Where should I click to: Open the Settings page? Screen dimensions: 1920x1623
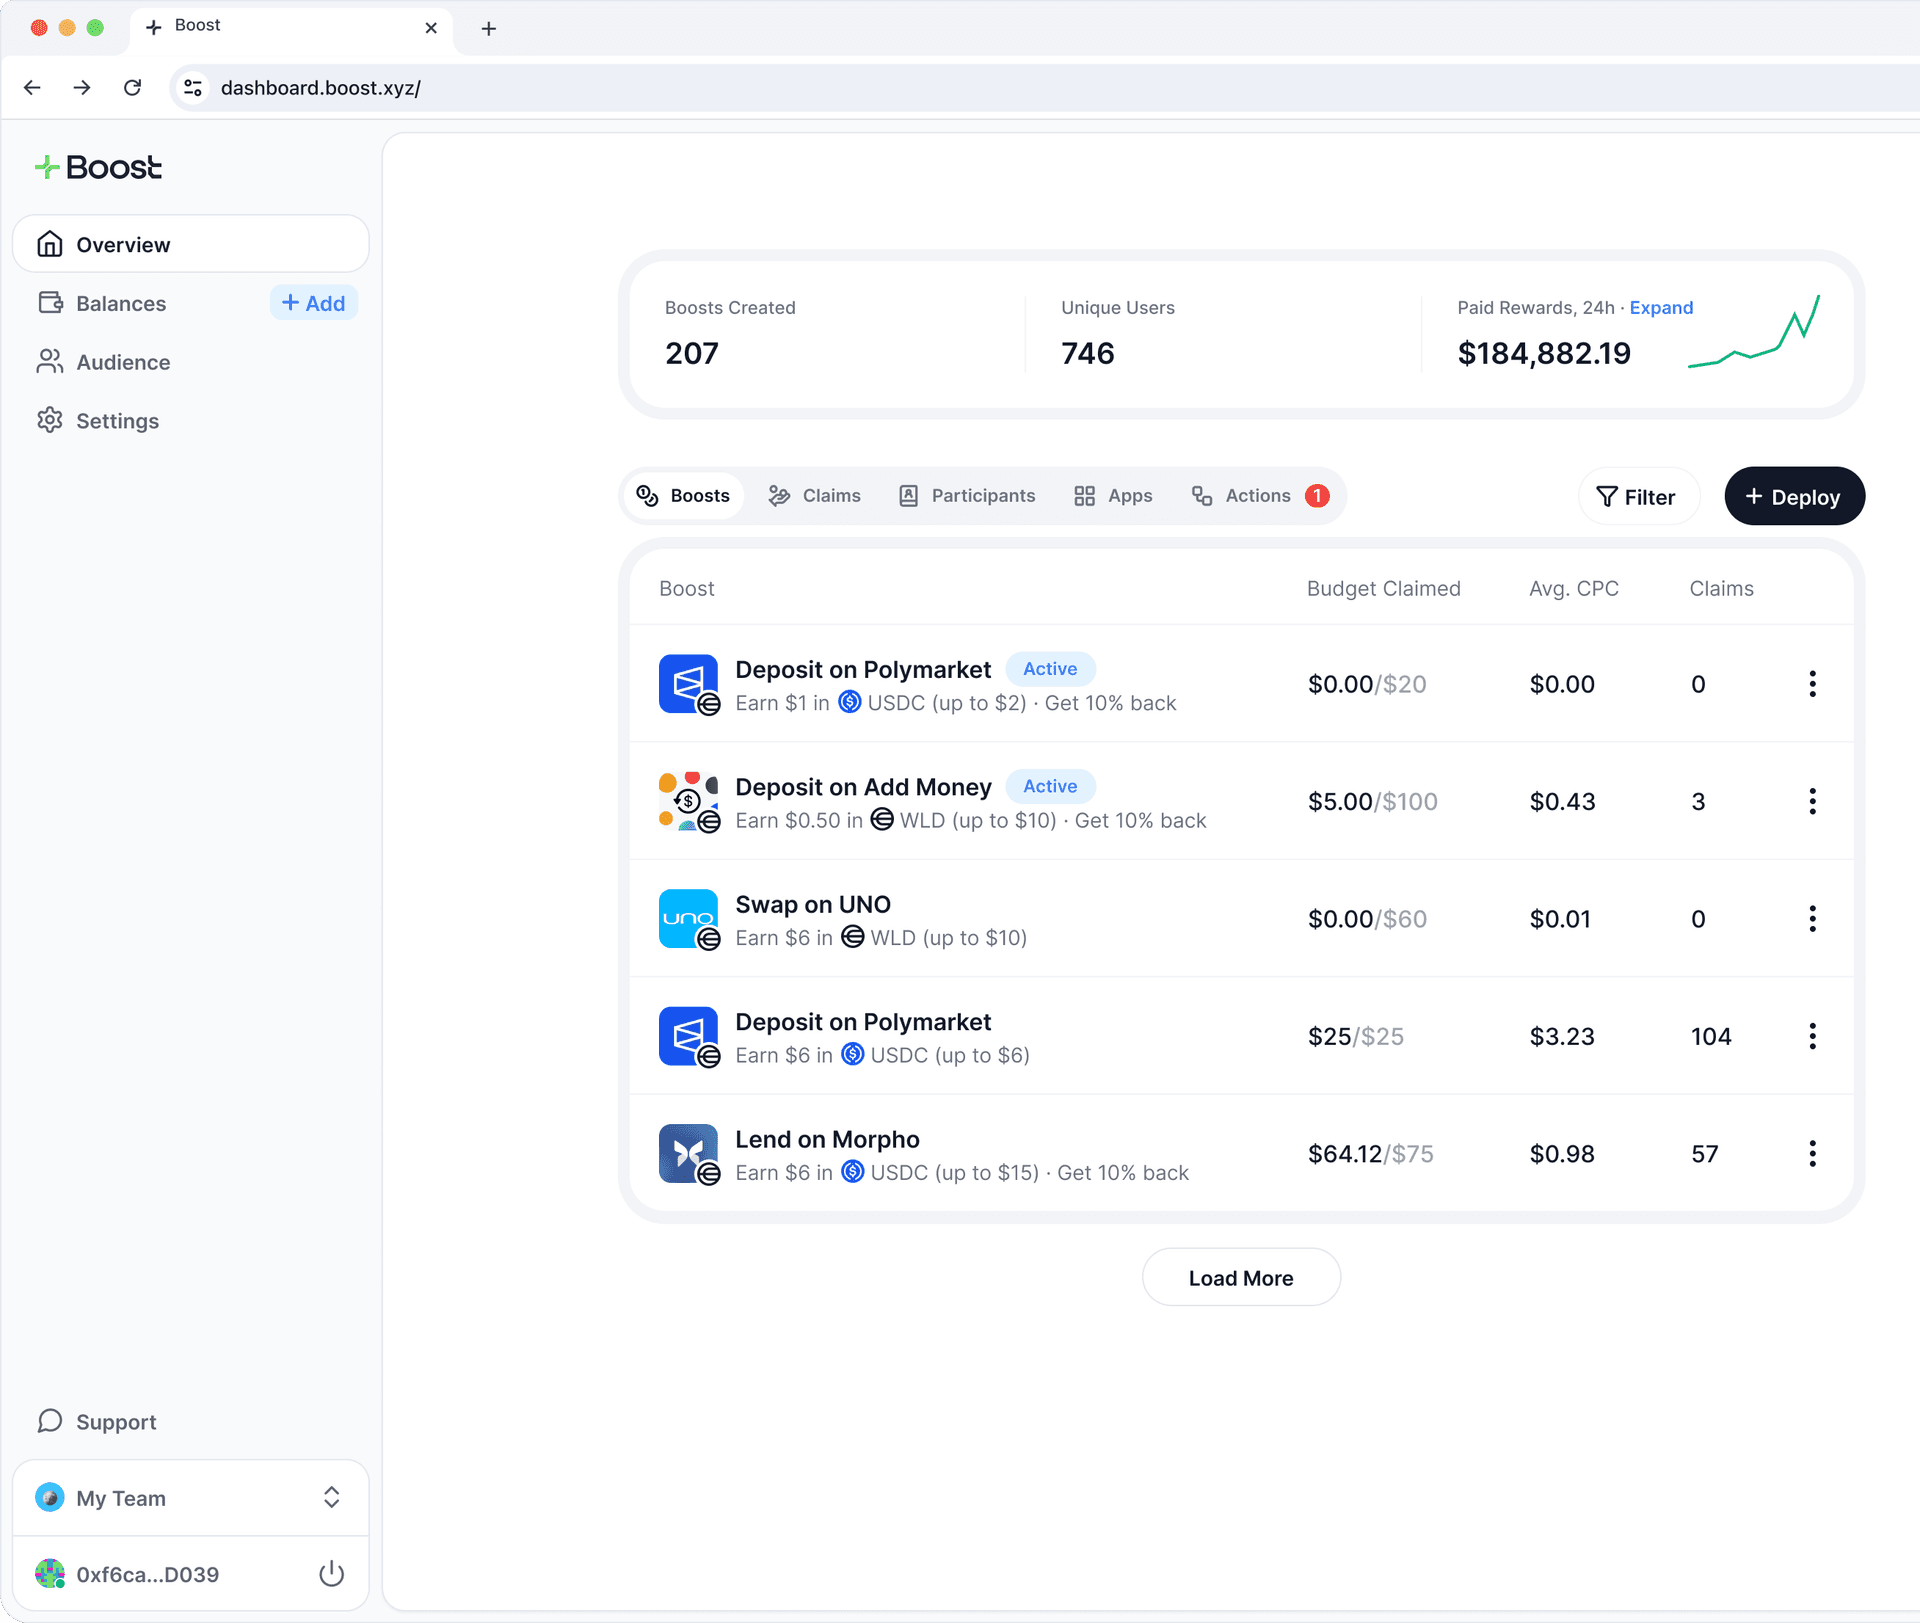[117, 420]
